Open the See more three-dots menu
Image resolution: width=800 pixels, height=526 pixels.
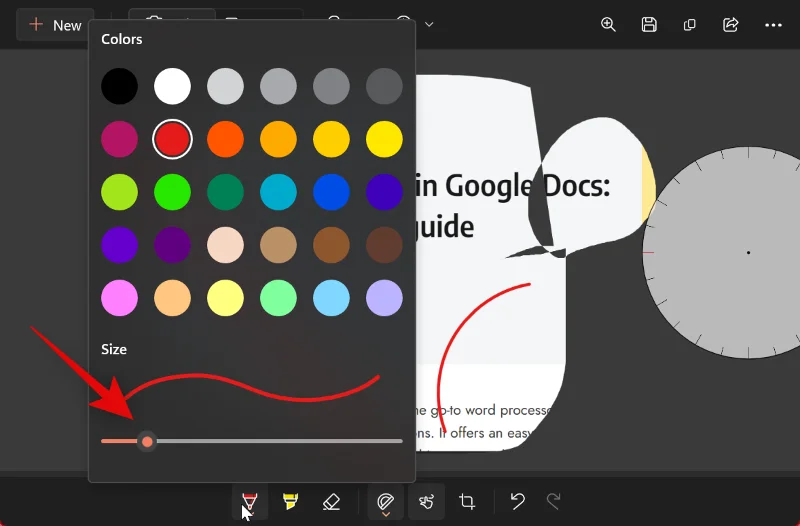pyautogui.click(x=773, y=25)
